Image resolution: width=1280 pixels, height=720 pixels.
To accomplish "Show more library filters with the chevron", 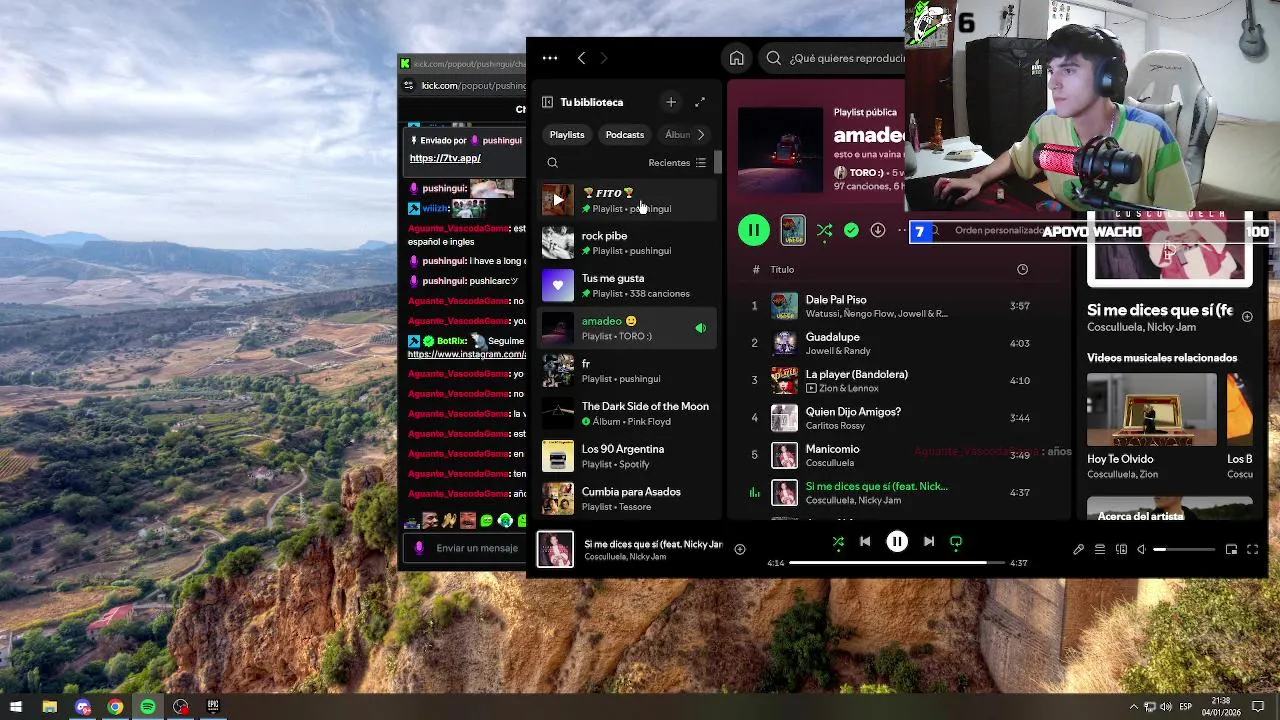I will [701, 134].
